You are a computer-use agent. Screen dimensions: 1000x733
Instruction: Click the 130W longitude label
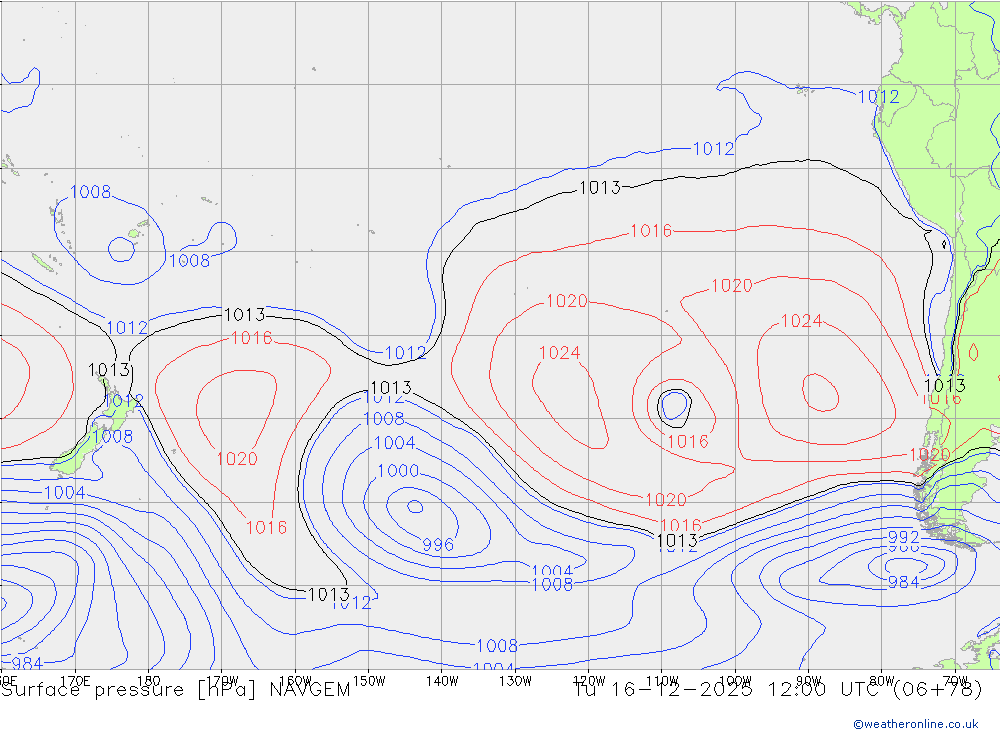pyautogui.click(x=515, y=681)
